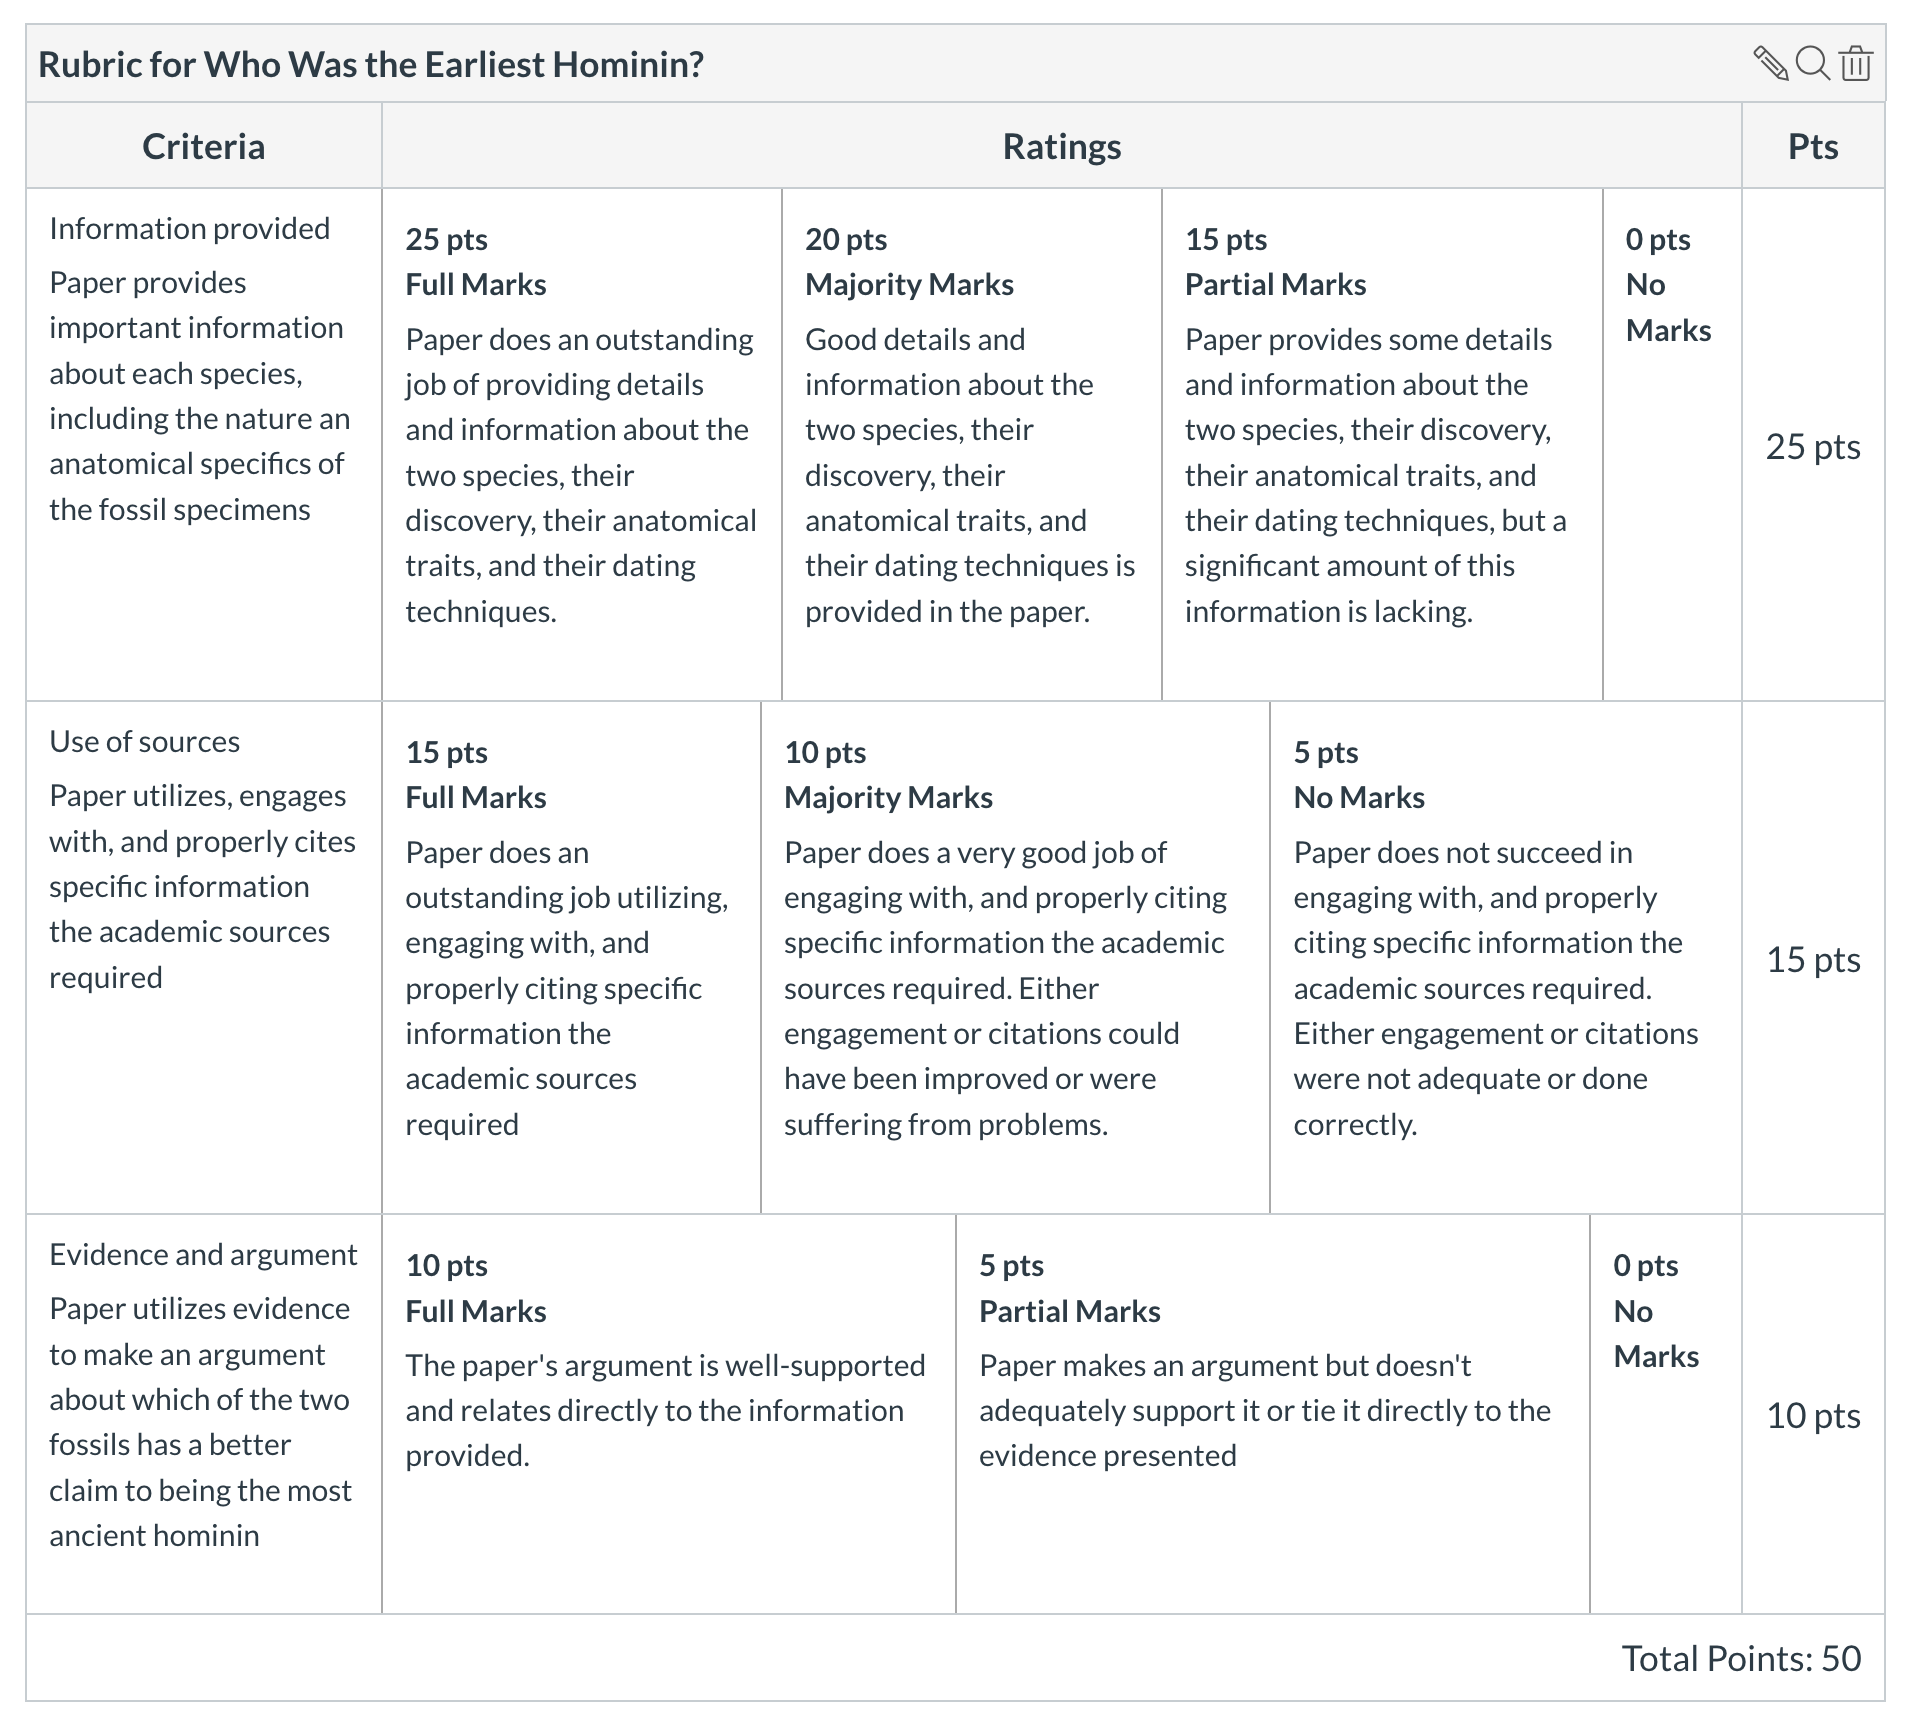Select 15 pts Full Marks for sources
This screenshot has width=1910, height=1724.
tap(571, 957)
